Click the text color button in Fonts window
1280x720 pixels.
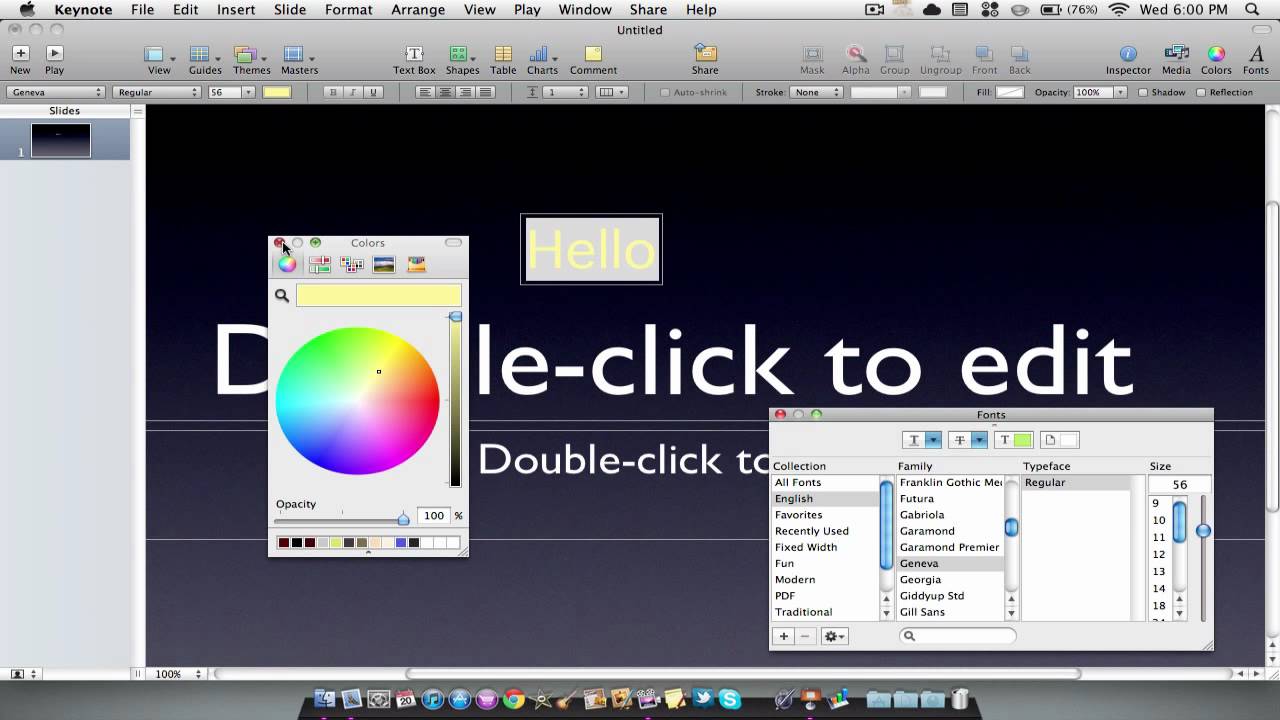pos(1012,440)
